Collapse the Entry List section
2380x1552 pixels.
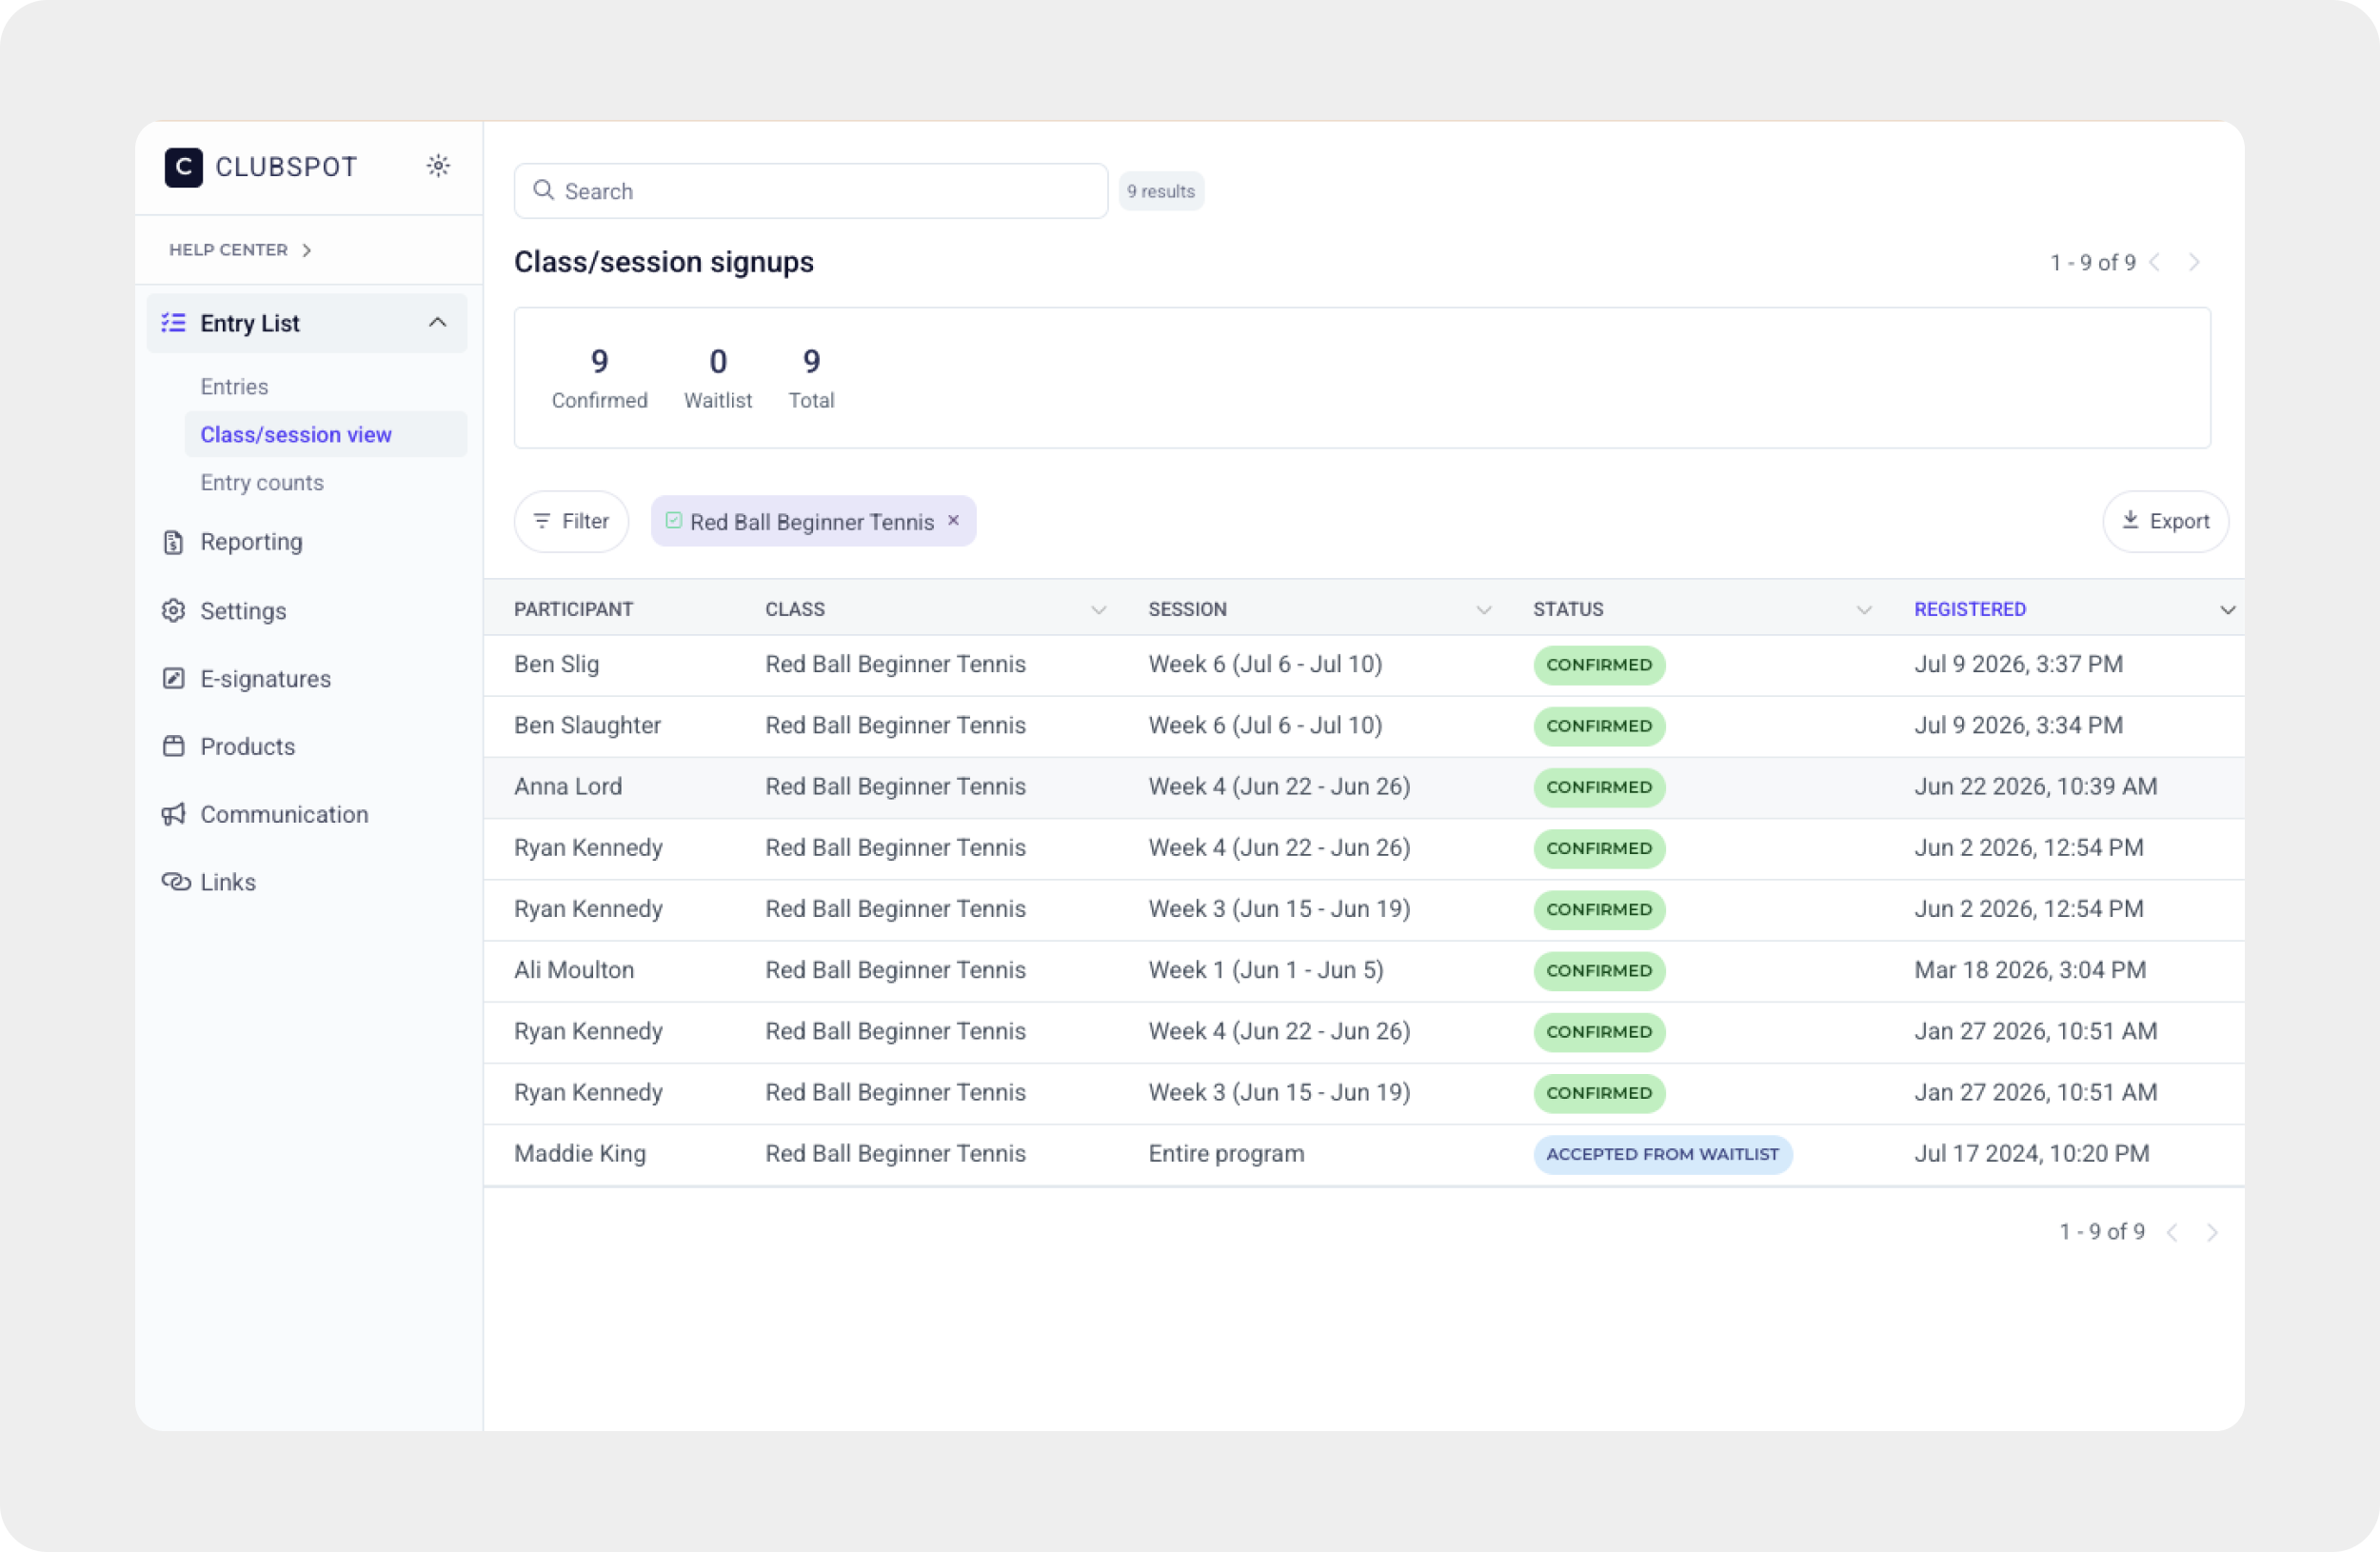tap(437, 322)
